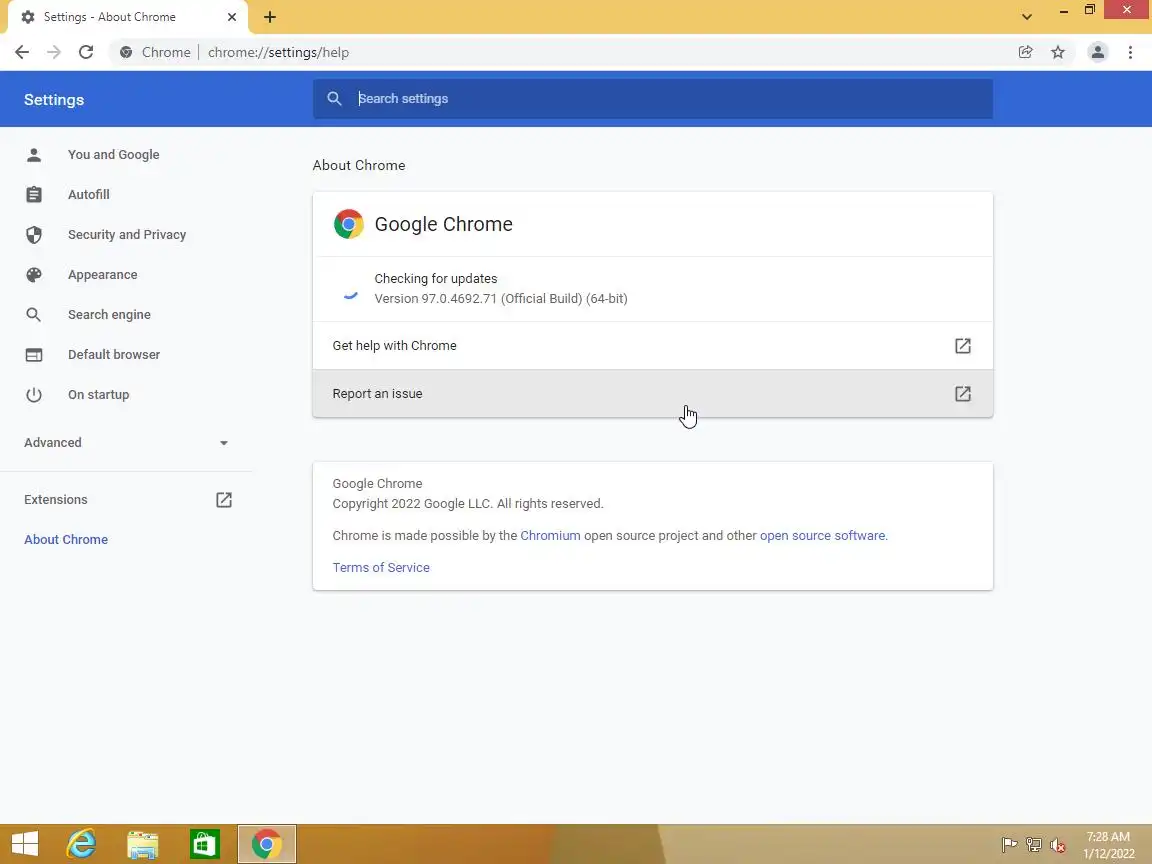Click inside the Search settings field
This screenshot has width=1152, height=864.
[x=652, y=98]
